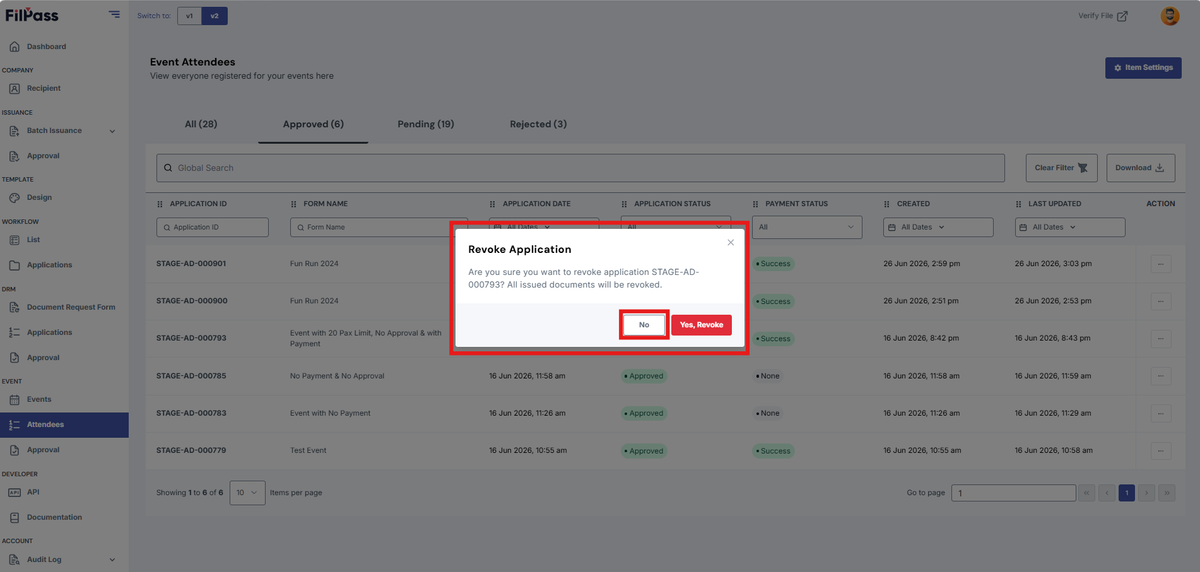Switch to version v2 toggle
Screen dimensions: 1200x572
click(214, 16)
